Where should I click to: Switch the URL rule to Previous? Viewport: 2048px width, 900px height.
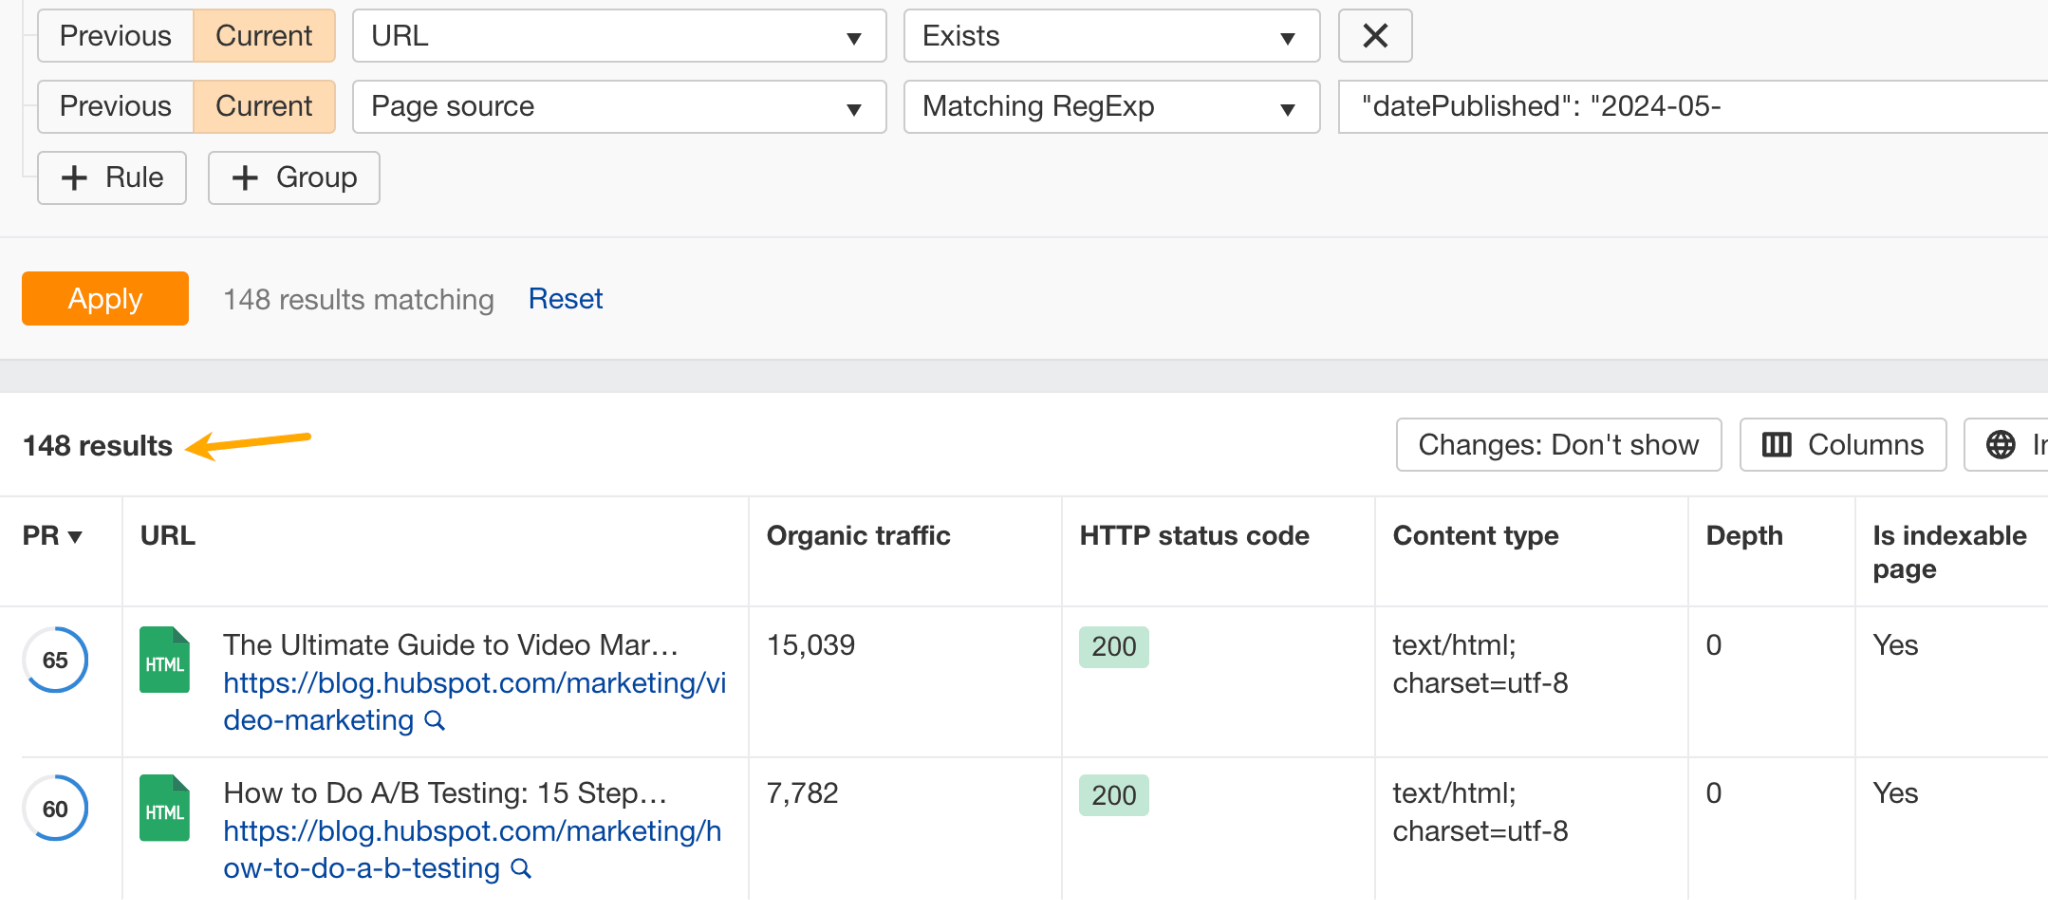114,36
